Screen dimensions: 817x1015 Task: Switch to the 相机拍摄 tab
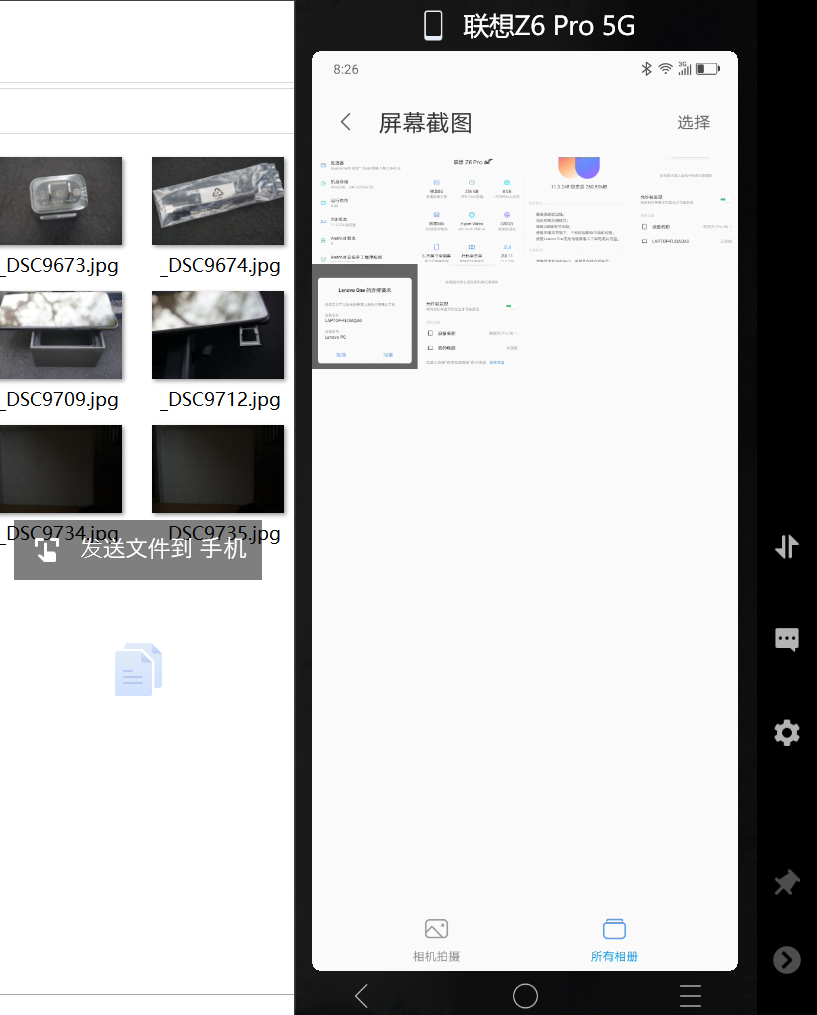click(x=436, y=940)
